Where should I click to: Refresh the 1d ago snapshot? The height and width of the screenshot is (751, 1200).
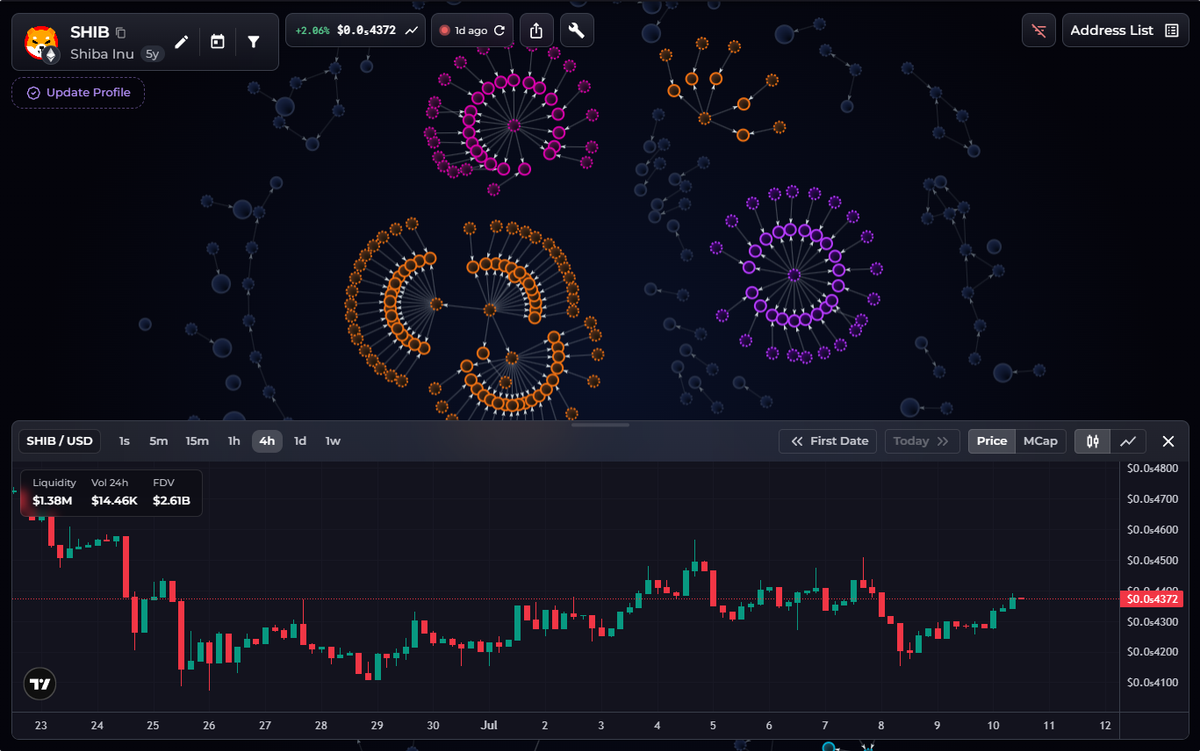pyautogui.click(x=499, y=31)
